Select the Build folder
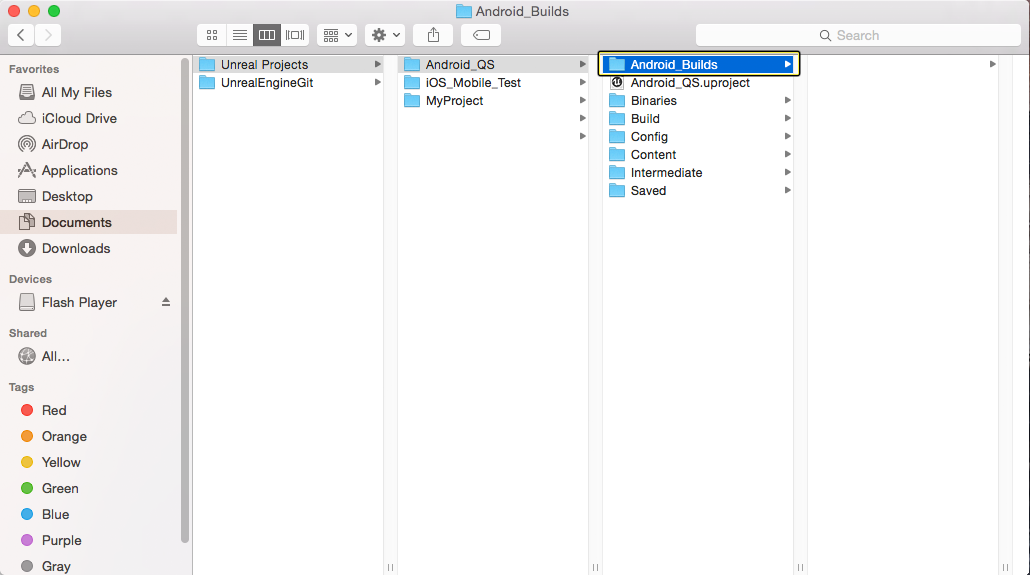The image size is (1030, 575). tap(699, 119)
